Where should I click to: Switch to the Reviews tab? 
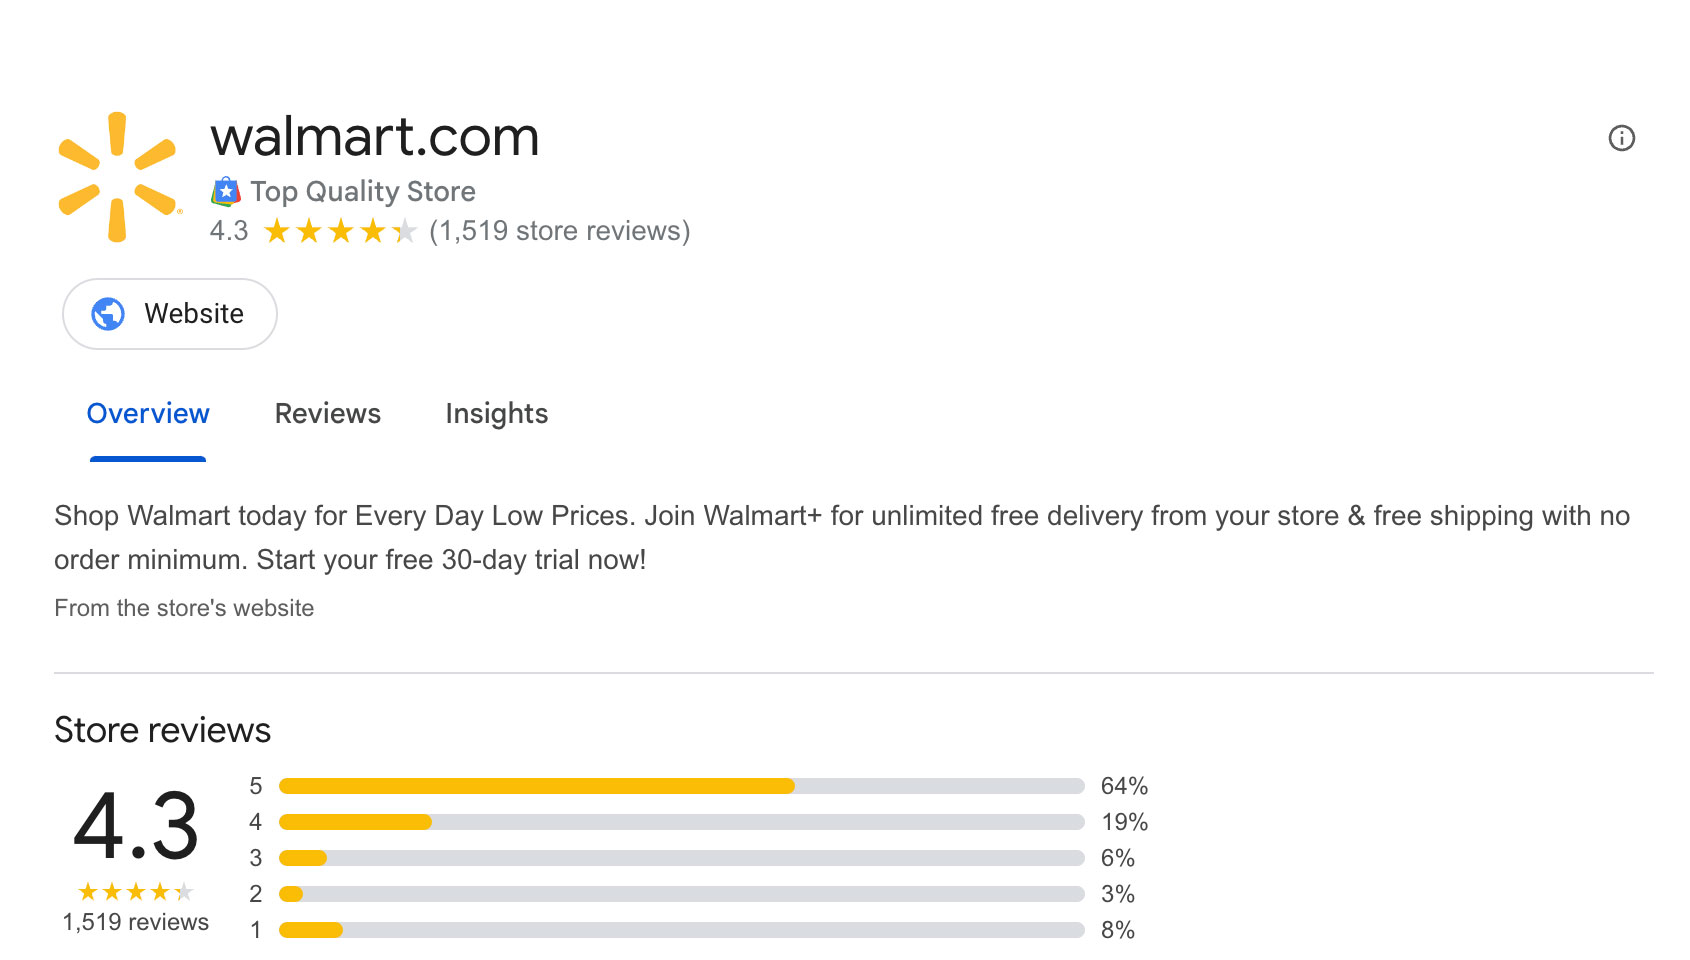click(x=327, y=413)
